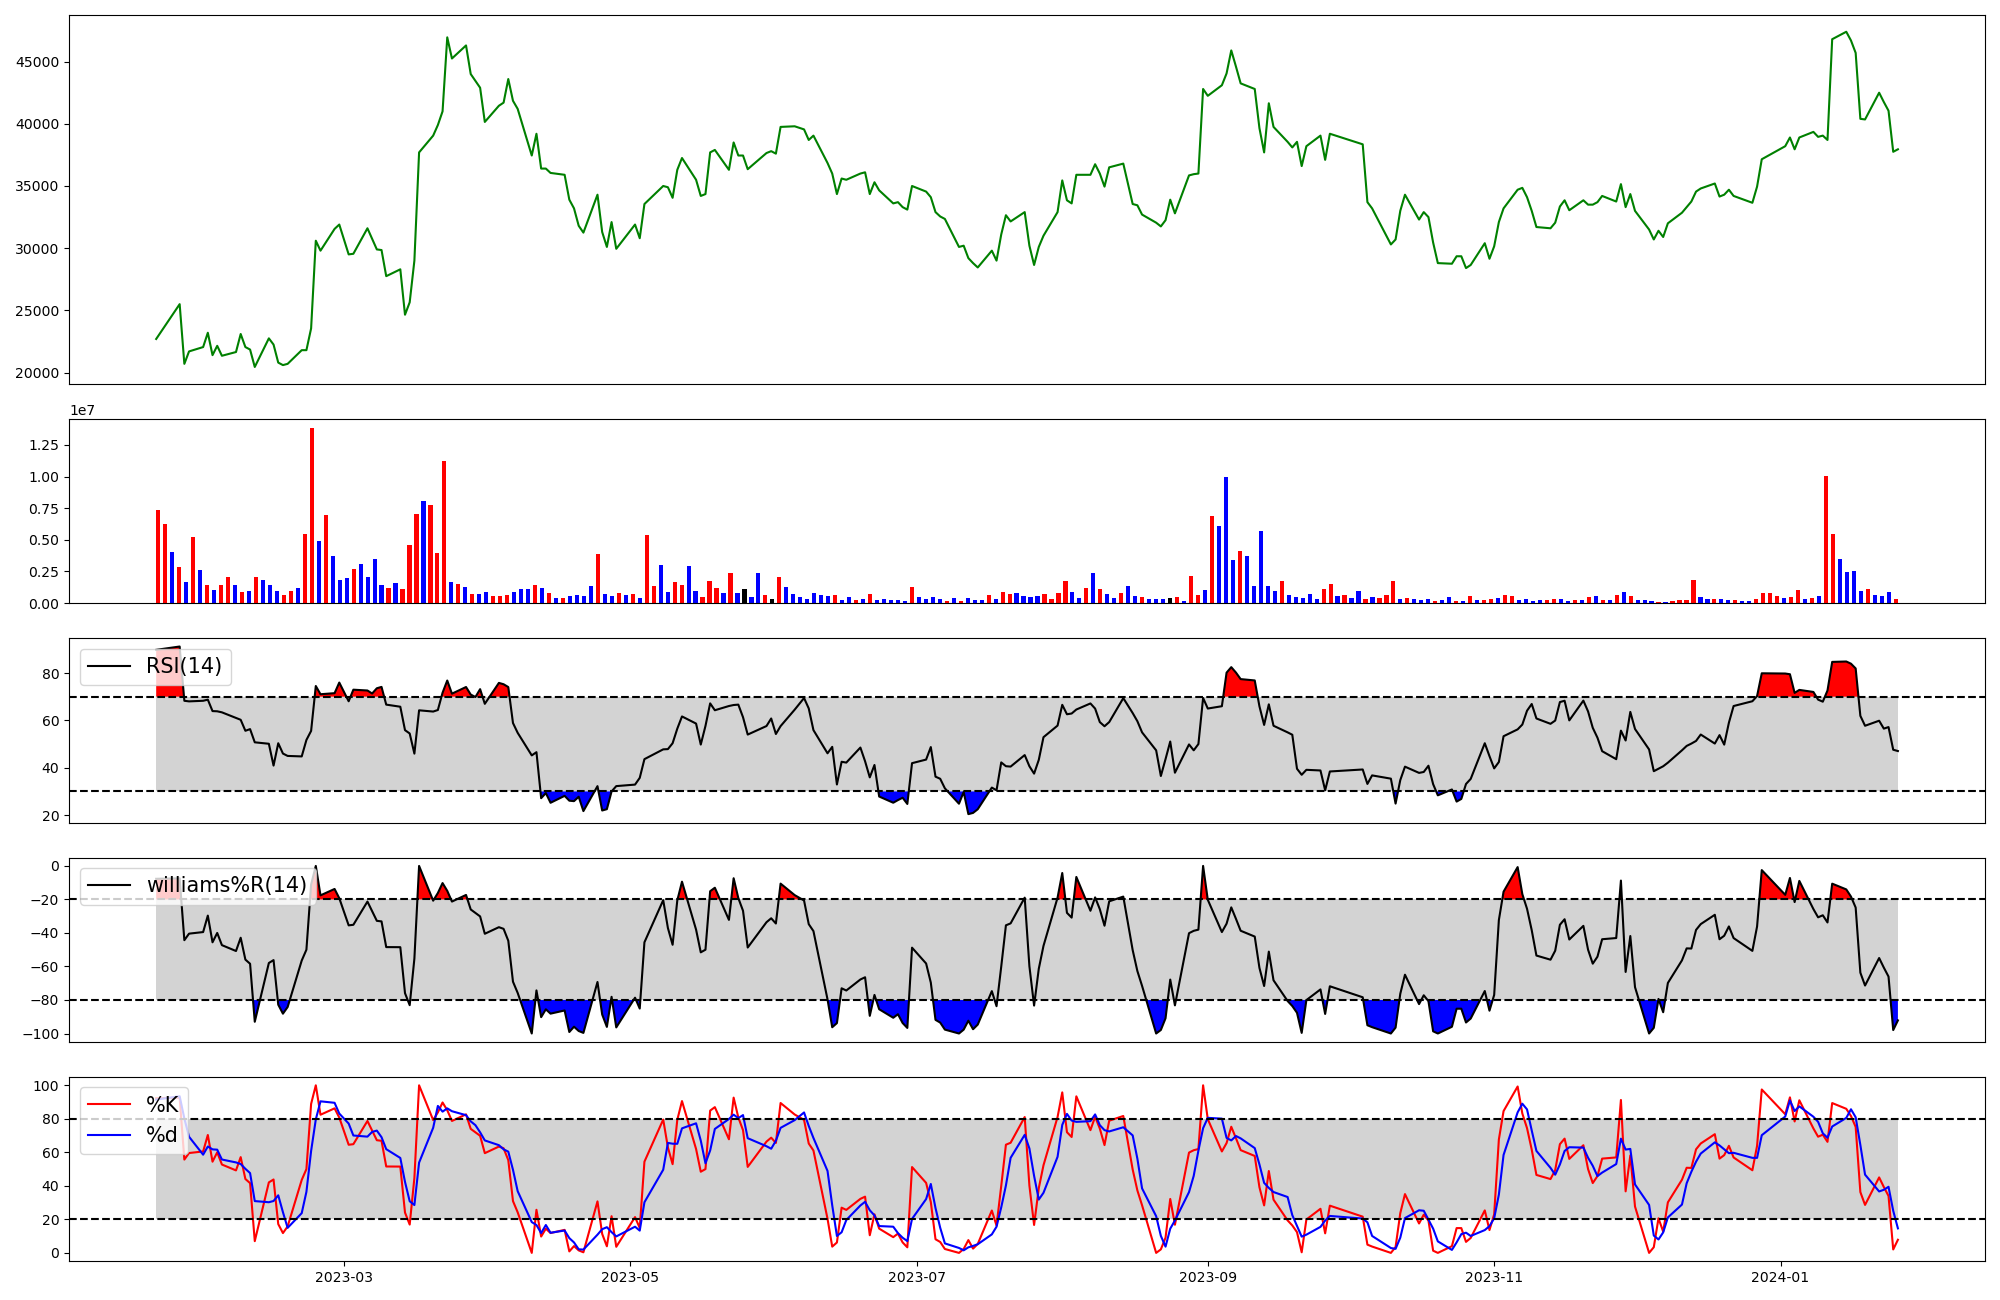2000x1300 pixels.
Task: Click the red %K legend line swatch
Action: click(x=110, y=1105)
